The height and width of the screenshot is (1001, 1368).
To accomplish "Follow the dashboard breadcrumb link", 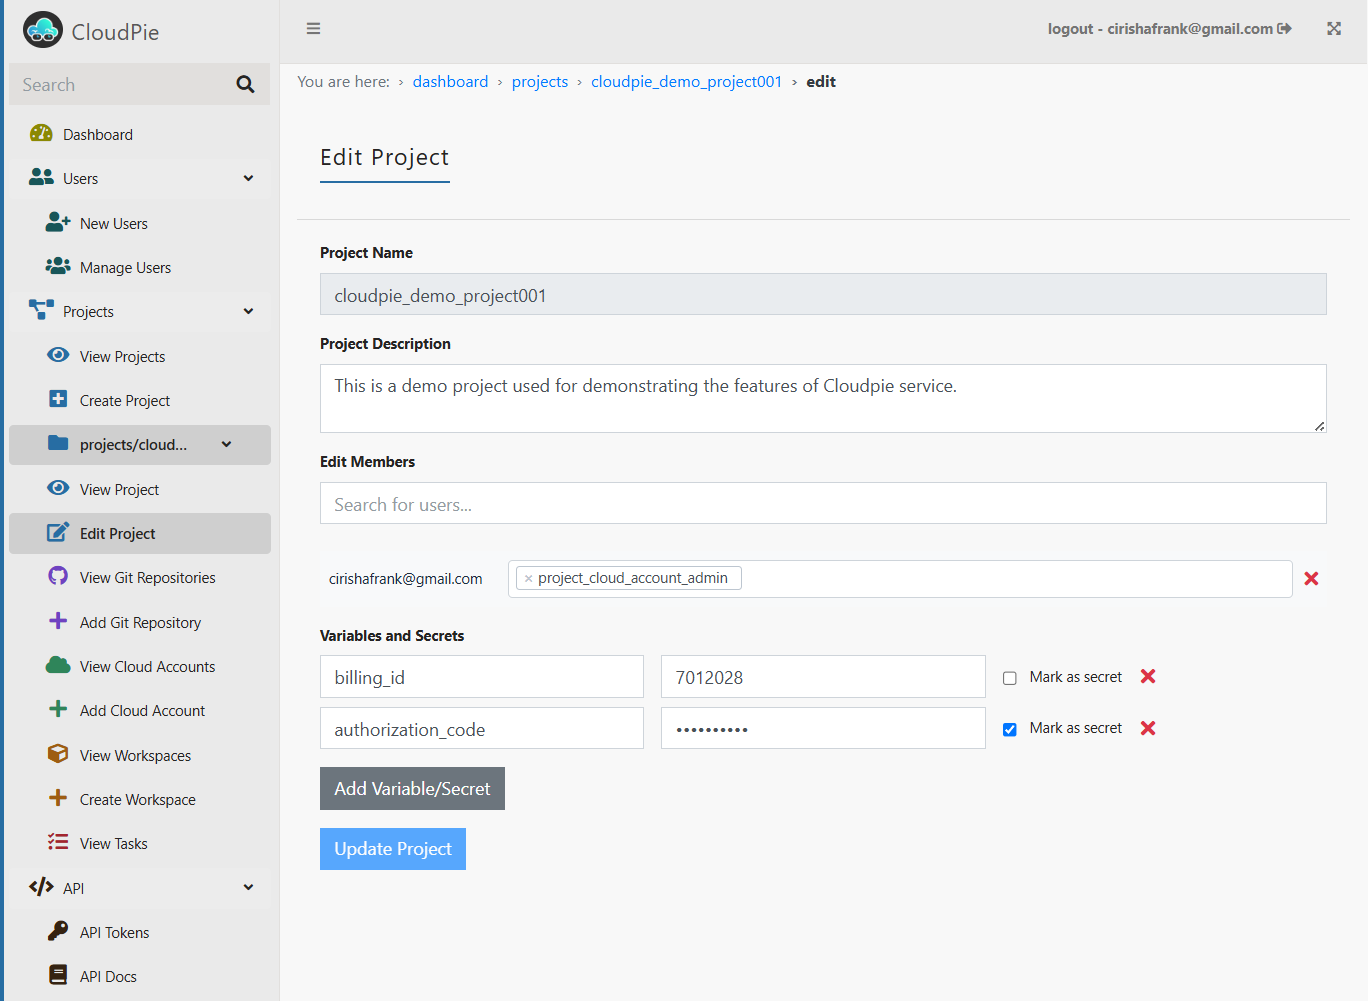I will click(x=450, y=82).
